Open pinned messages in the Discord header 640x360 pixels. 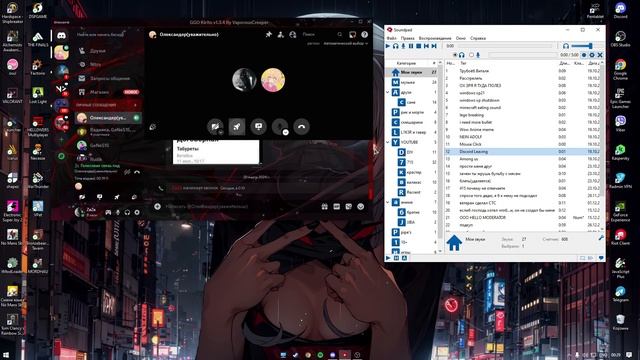(269, 35)
